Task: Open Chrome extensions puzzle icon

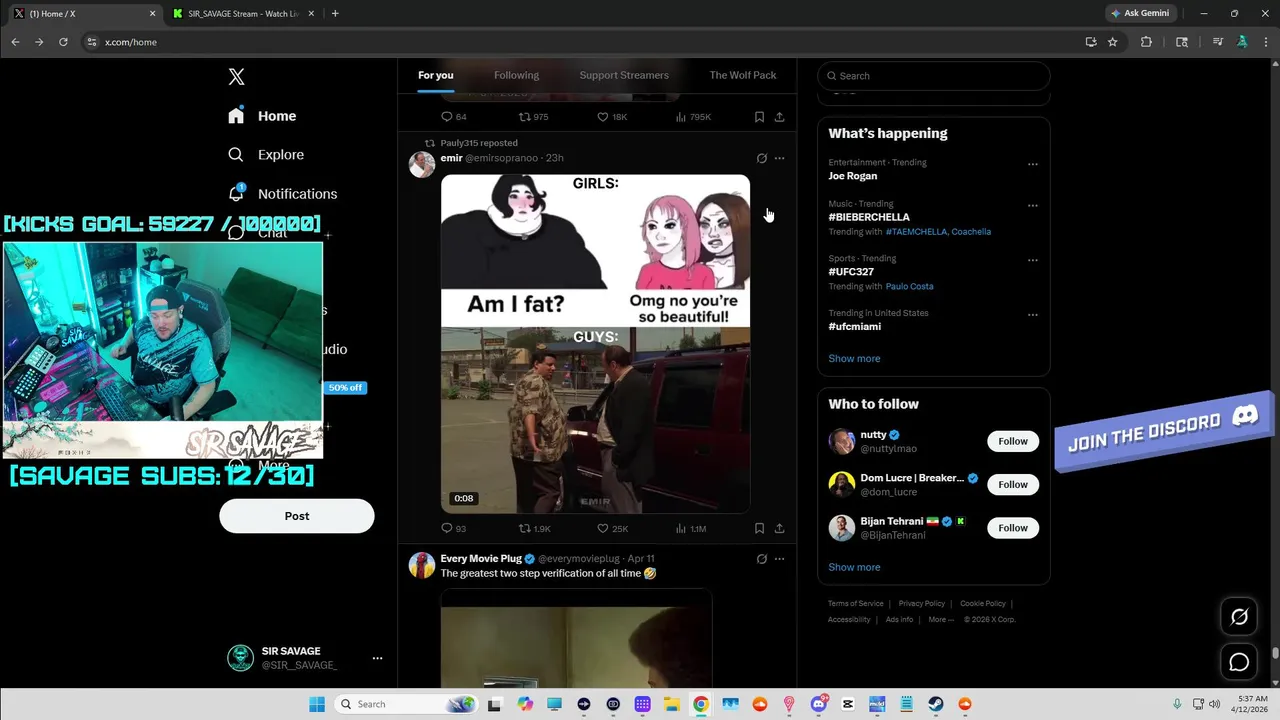Action: pyautogui.click(x=1146, y=42)
